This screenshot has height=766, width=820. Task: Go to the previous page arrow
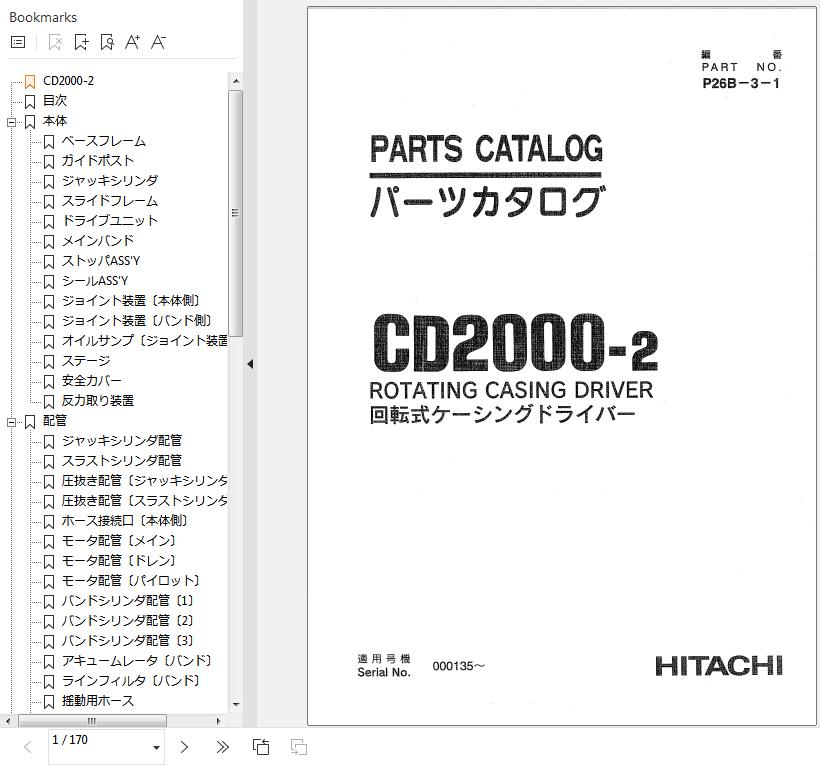[x=28, y=747]
